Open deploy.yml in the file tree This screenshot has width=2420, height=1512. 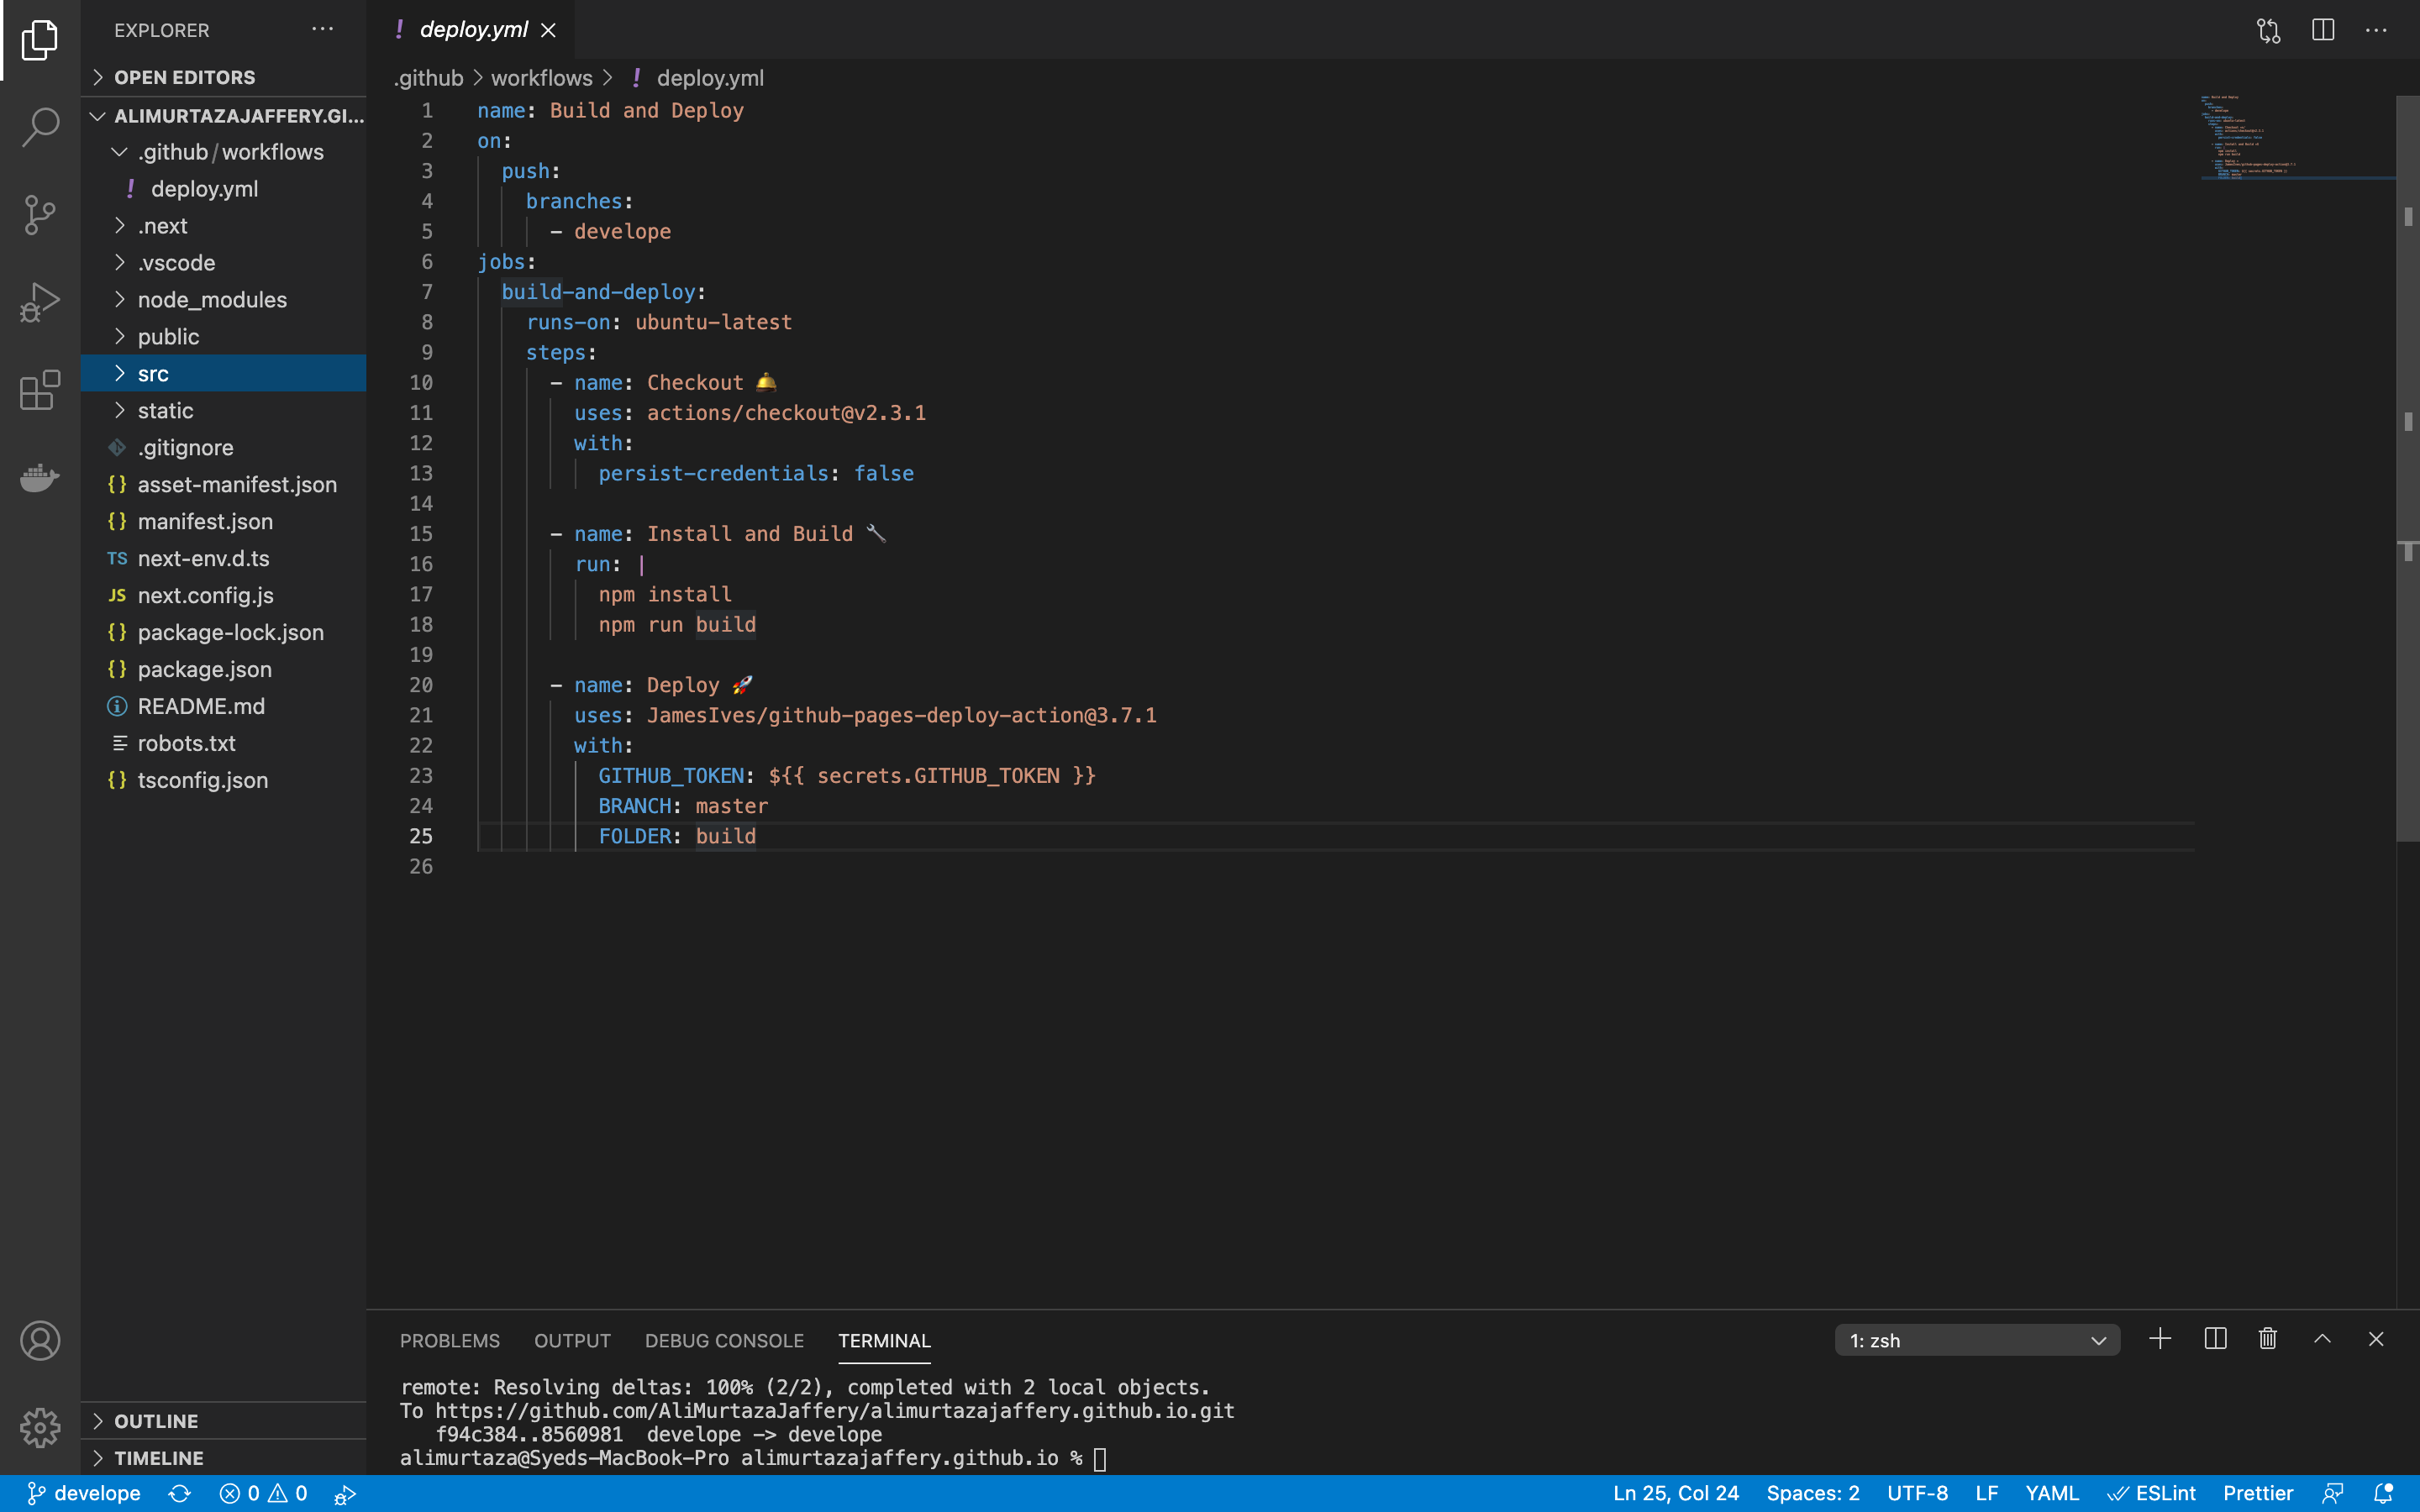[224, 189]
